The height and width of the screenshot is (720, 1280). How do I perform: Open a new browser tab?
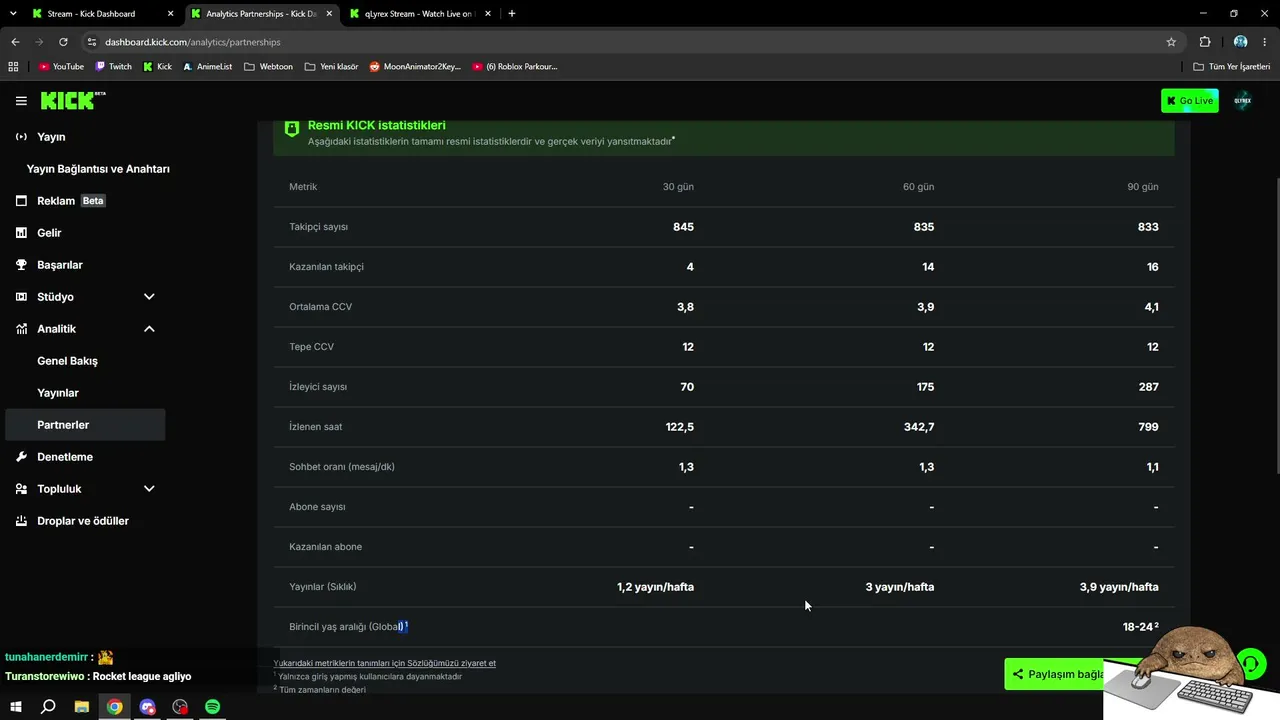pyautogui.click(x=512, y=14)
